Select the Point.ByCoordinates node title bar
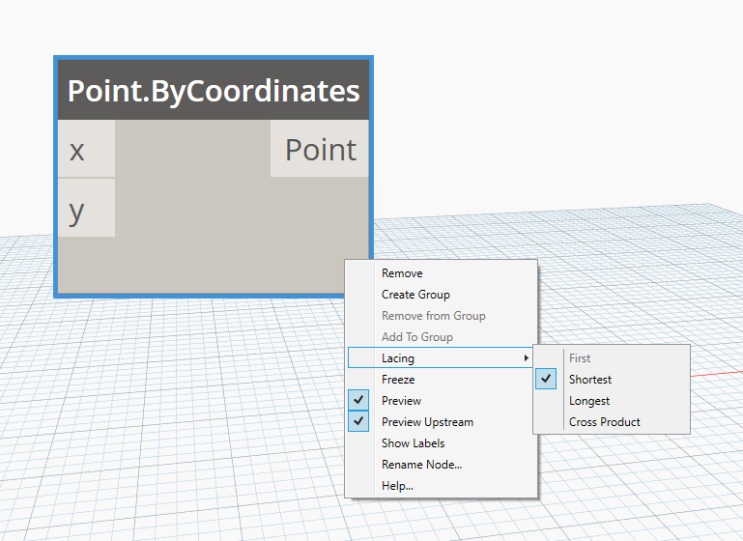The width and height of the screenshot is (743, 541). [213, 91]
